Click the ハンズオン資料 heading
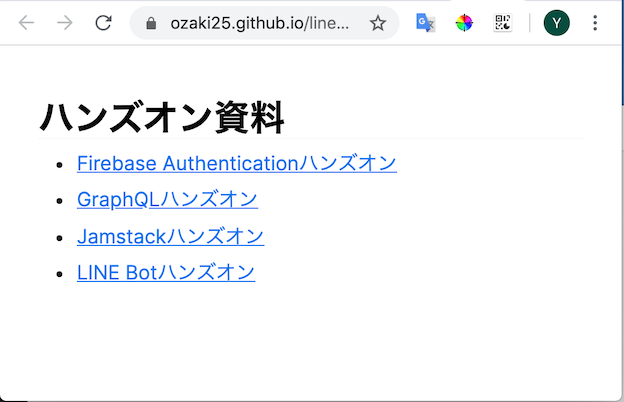 [x=162, y=117]
